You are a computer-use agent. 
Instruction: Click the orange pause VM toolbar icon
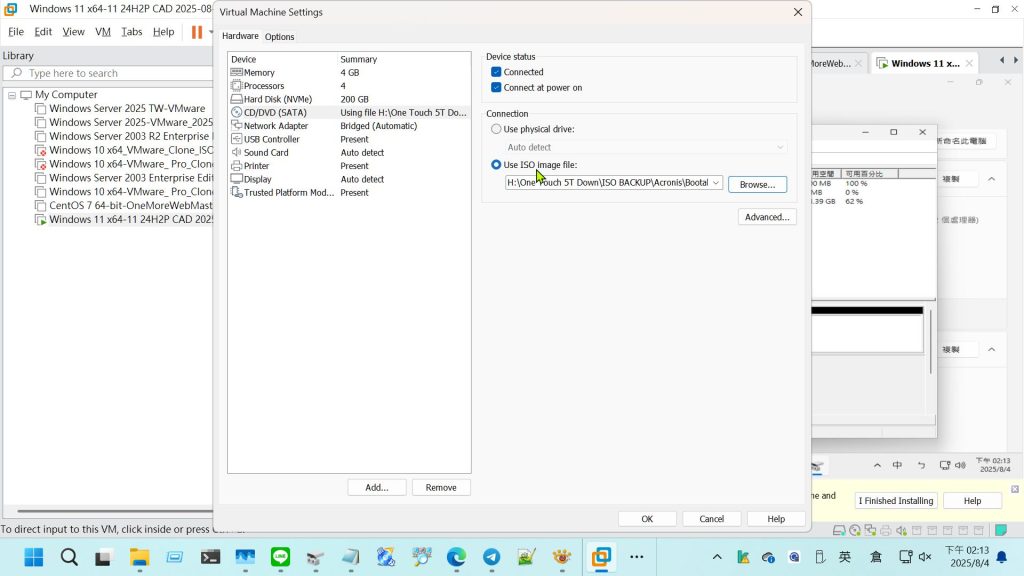(197, 32)
